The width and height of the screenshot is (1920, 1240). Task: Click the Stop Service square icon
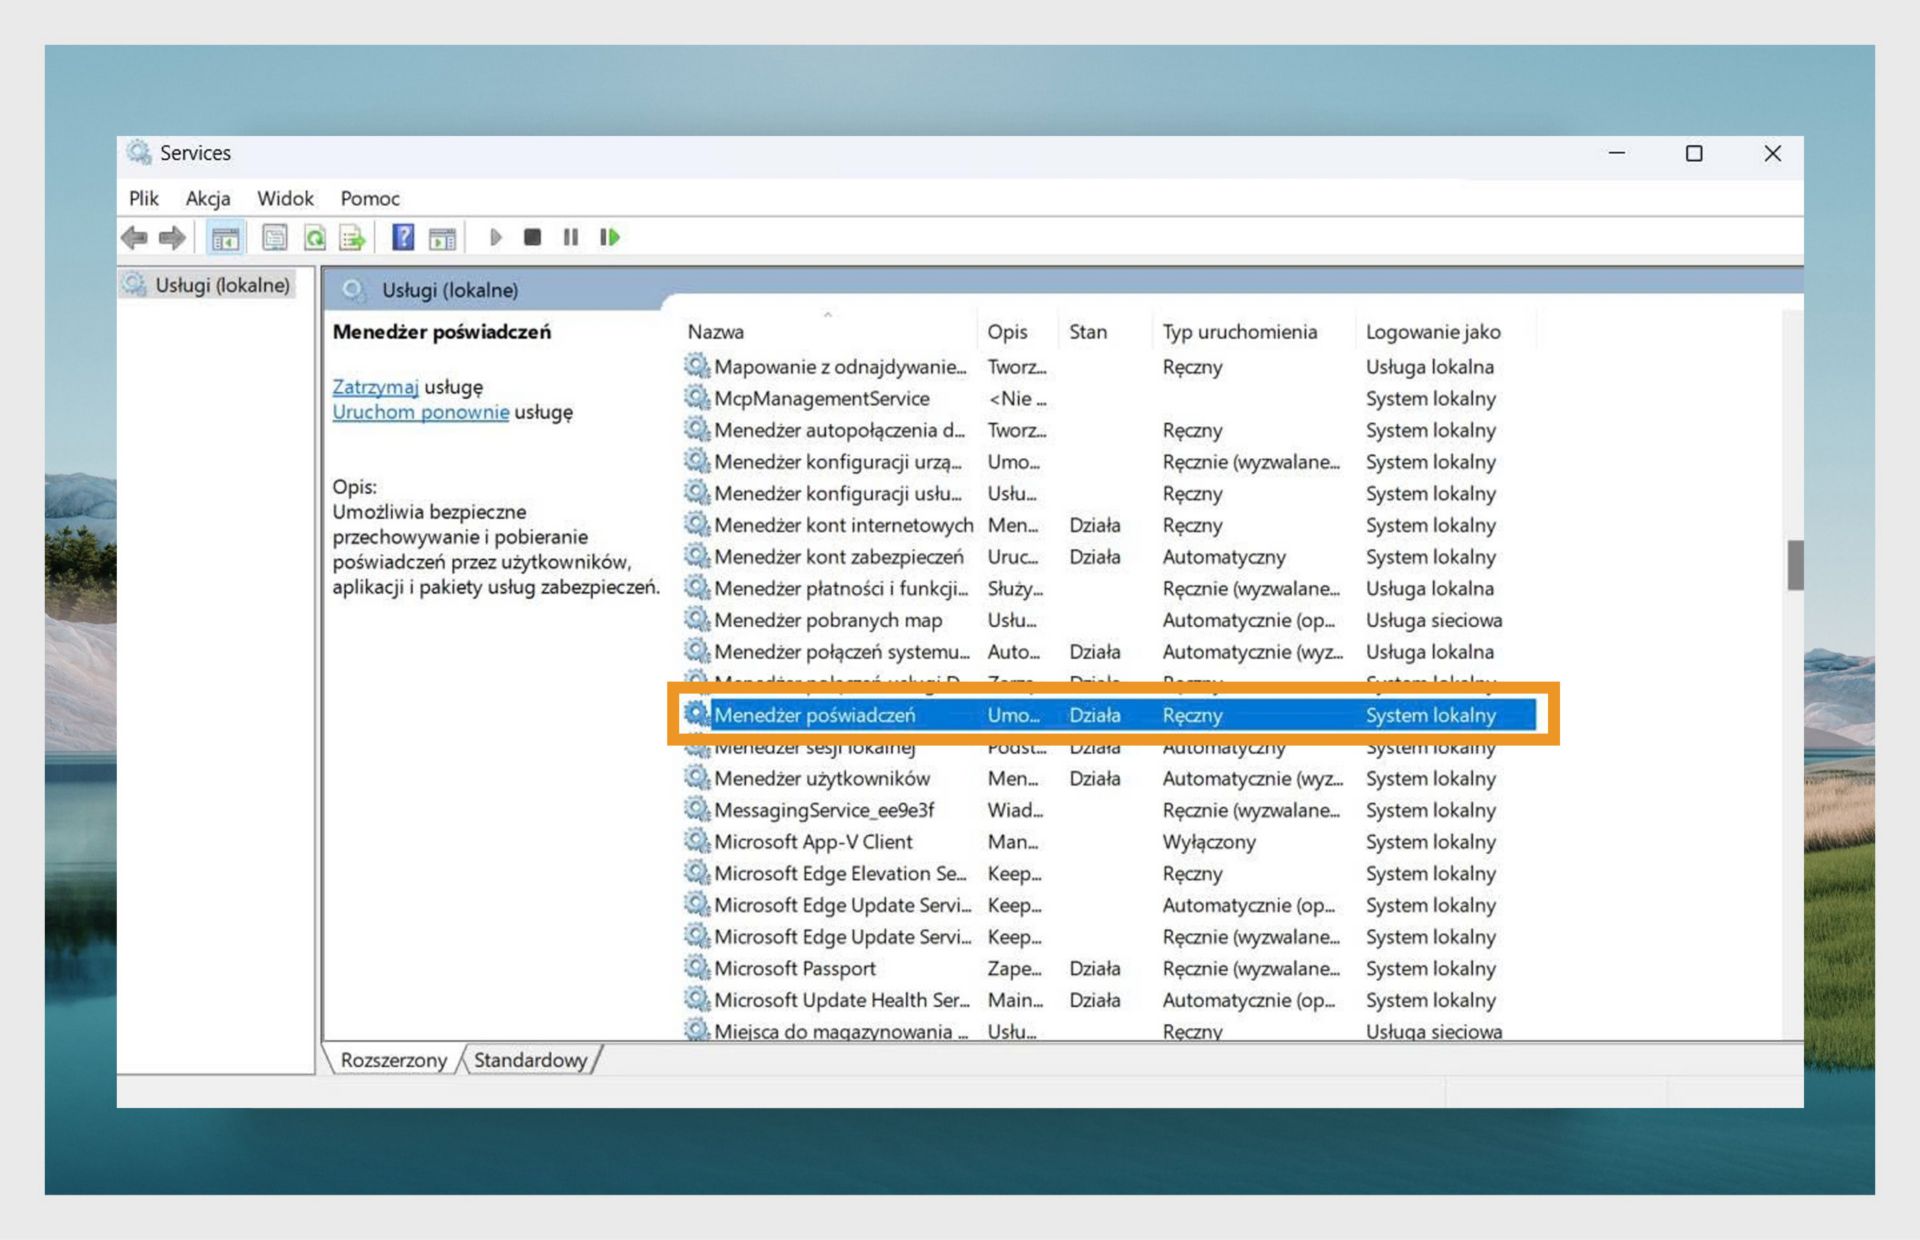point(532,237)
